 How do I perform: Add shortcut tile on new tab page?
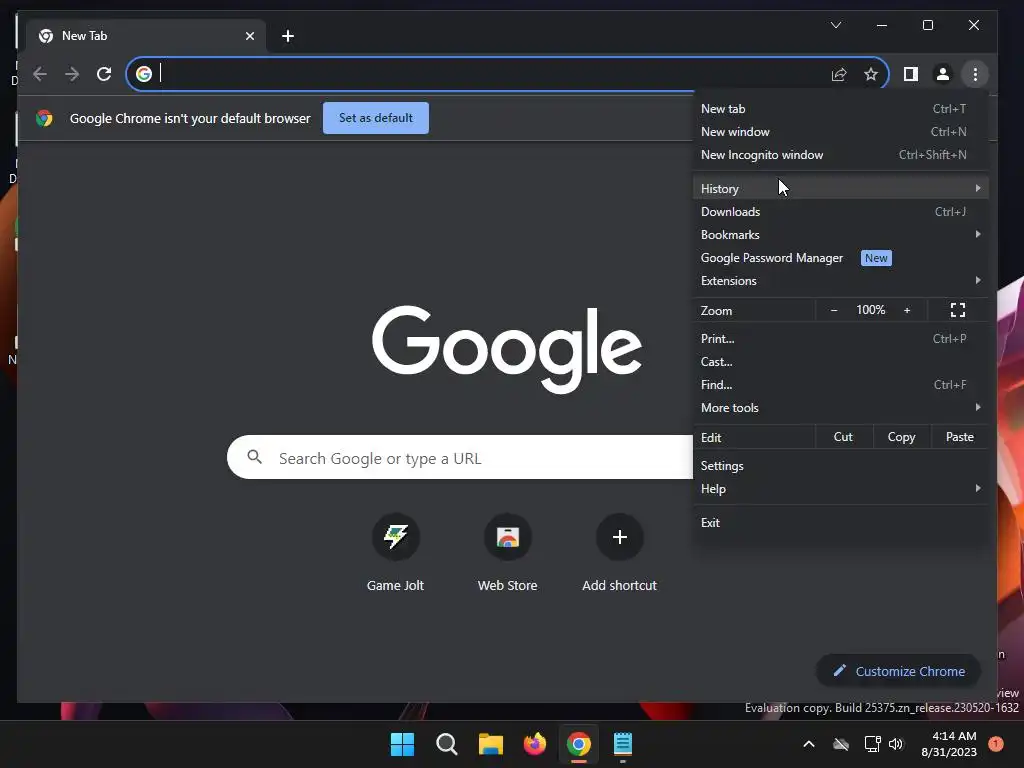pyautogui.click(x=619, y=552)
